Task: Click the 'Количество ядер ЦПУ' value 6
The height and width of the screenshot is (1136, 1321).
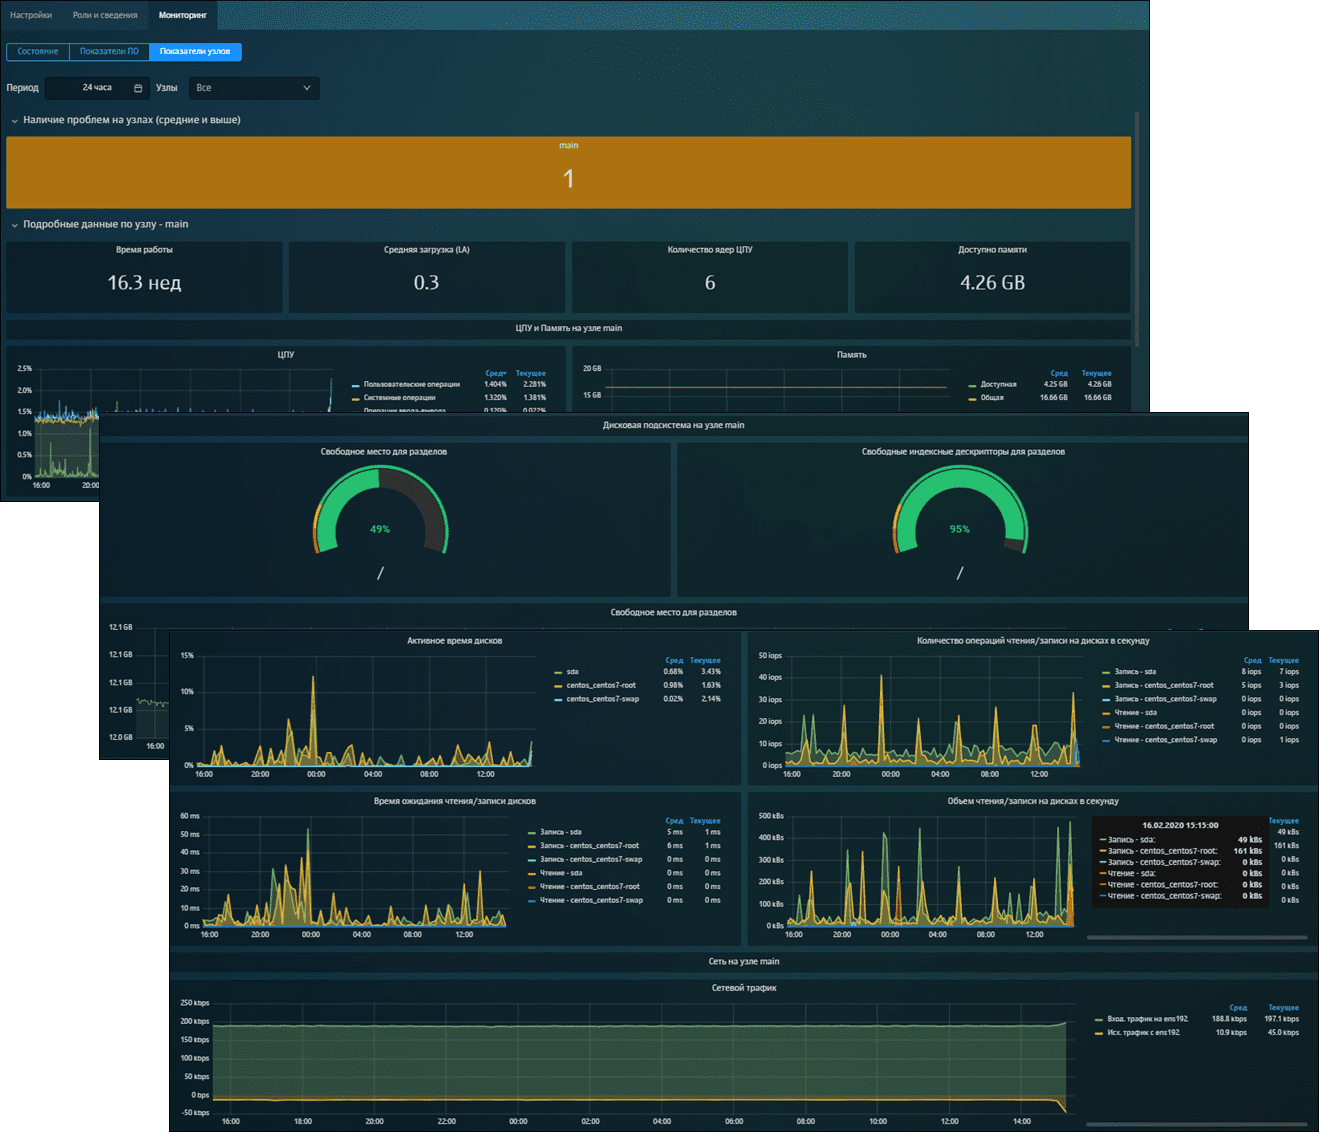Action: (710, 283)
